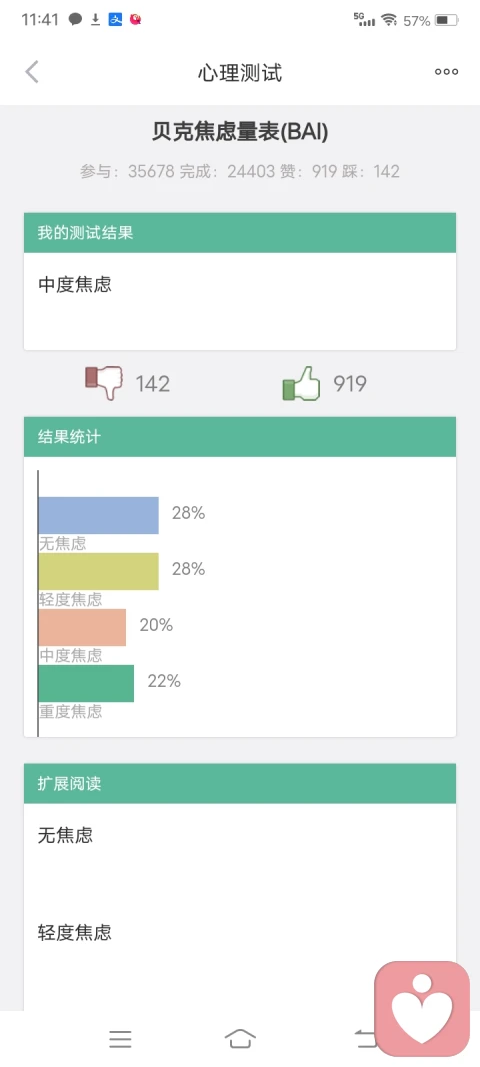Viewport: 480px width, 1067px height.
Task: Select the green 重度焦虑 22% bar
Action: 86,683
